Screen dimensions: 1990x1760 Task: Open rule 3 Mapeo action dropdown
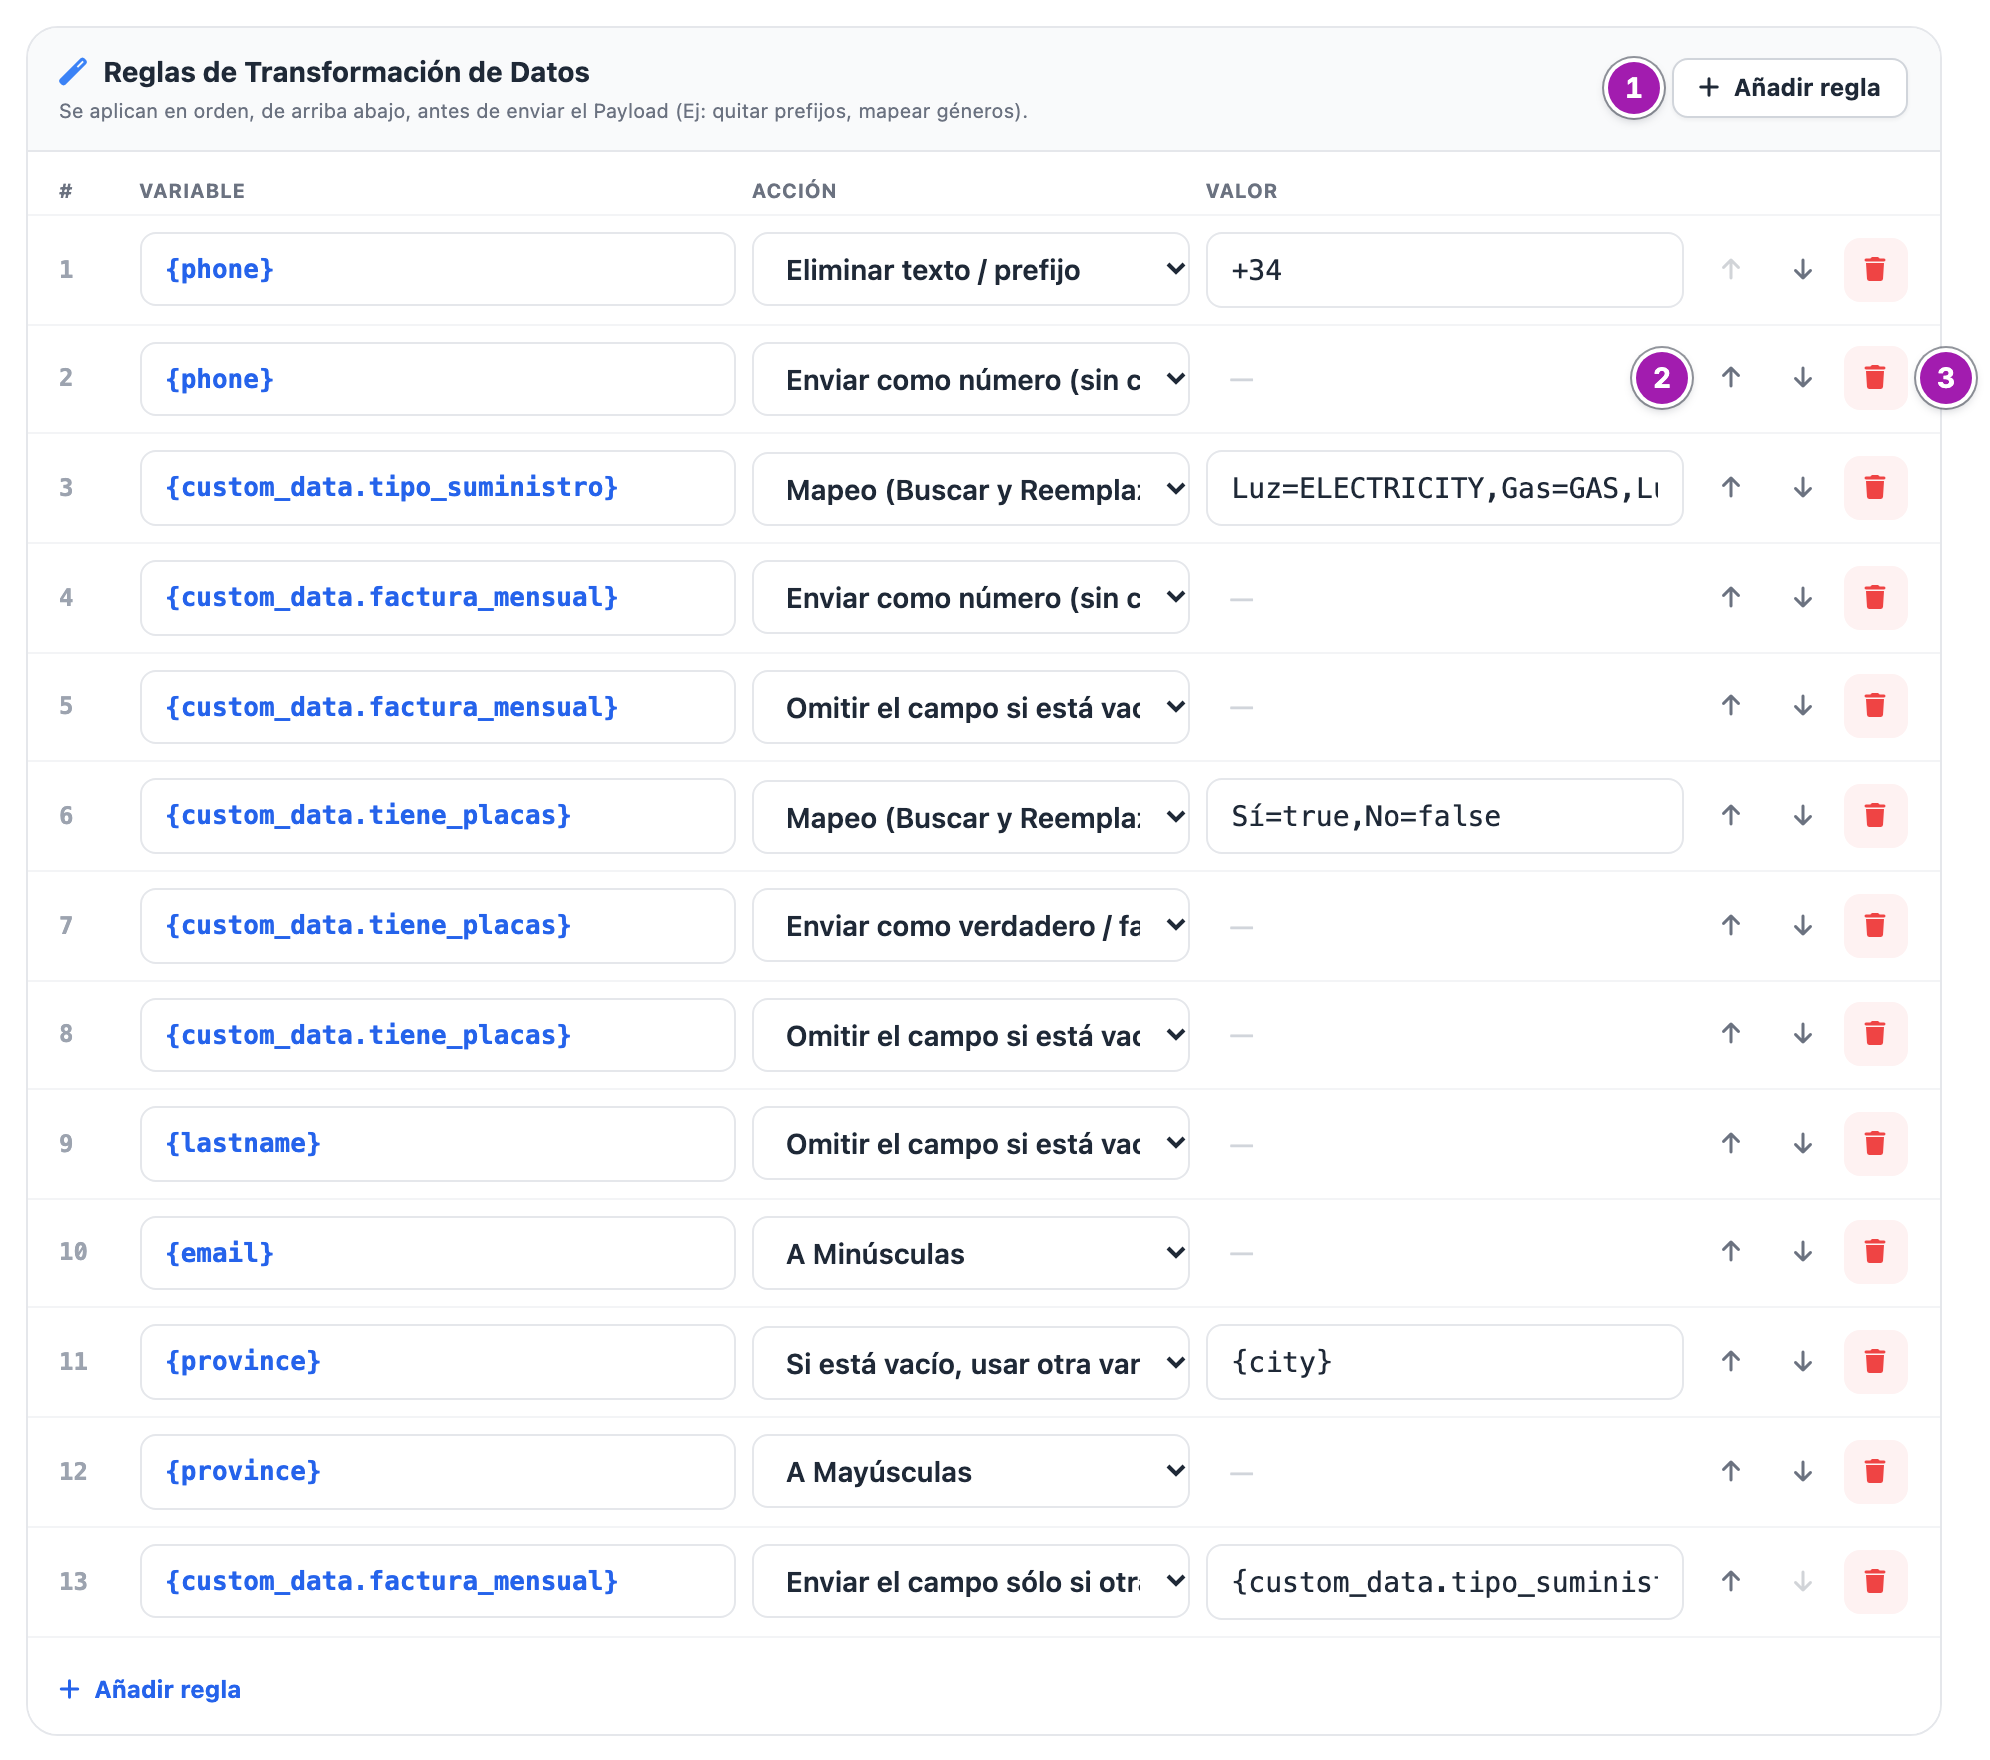click(x=970, y=489)
